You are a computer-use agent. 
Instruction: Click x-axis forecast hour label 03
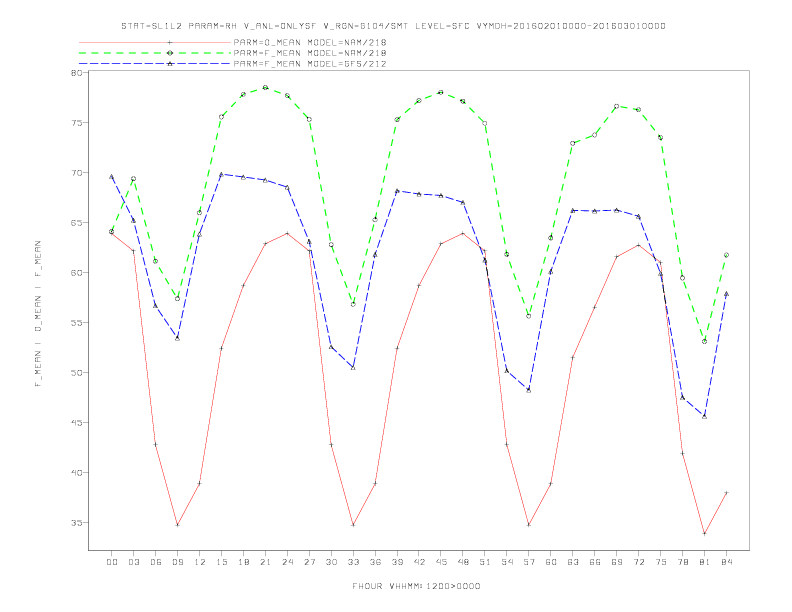pos(133,562)
